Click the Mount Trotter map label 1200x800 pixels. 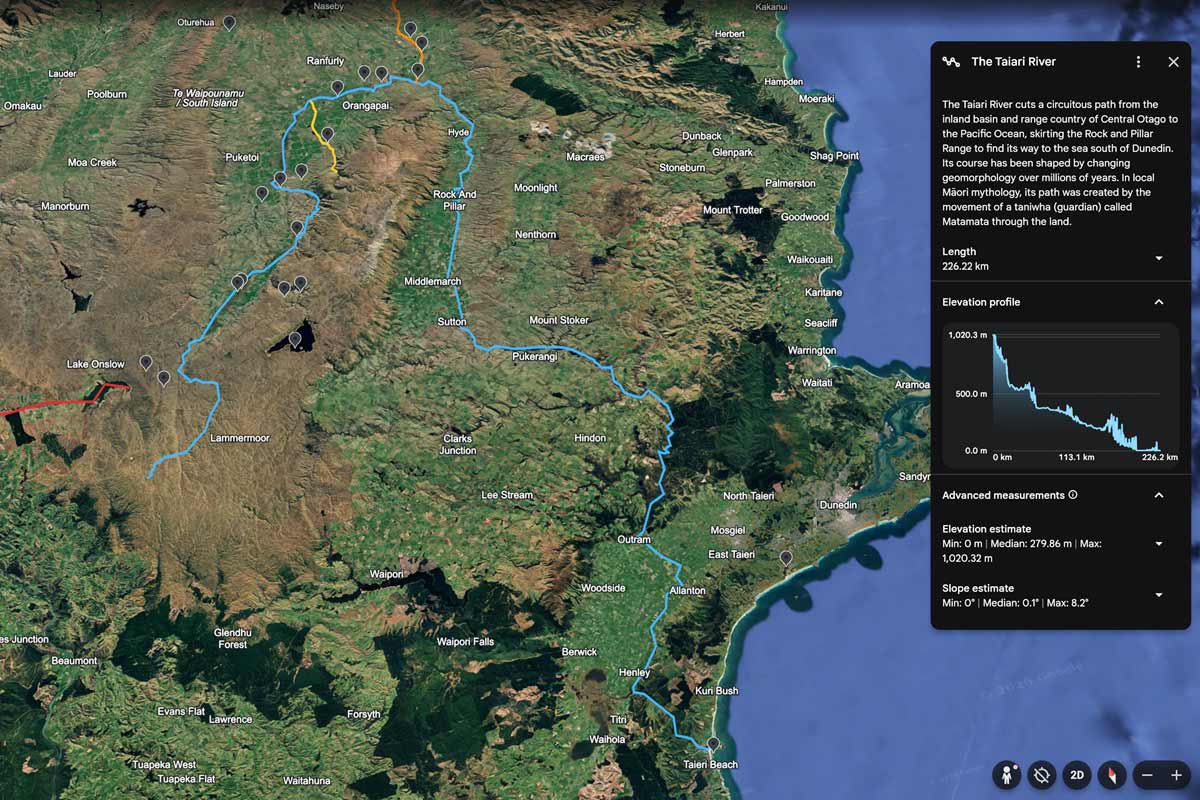[x=733, y=210]
